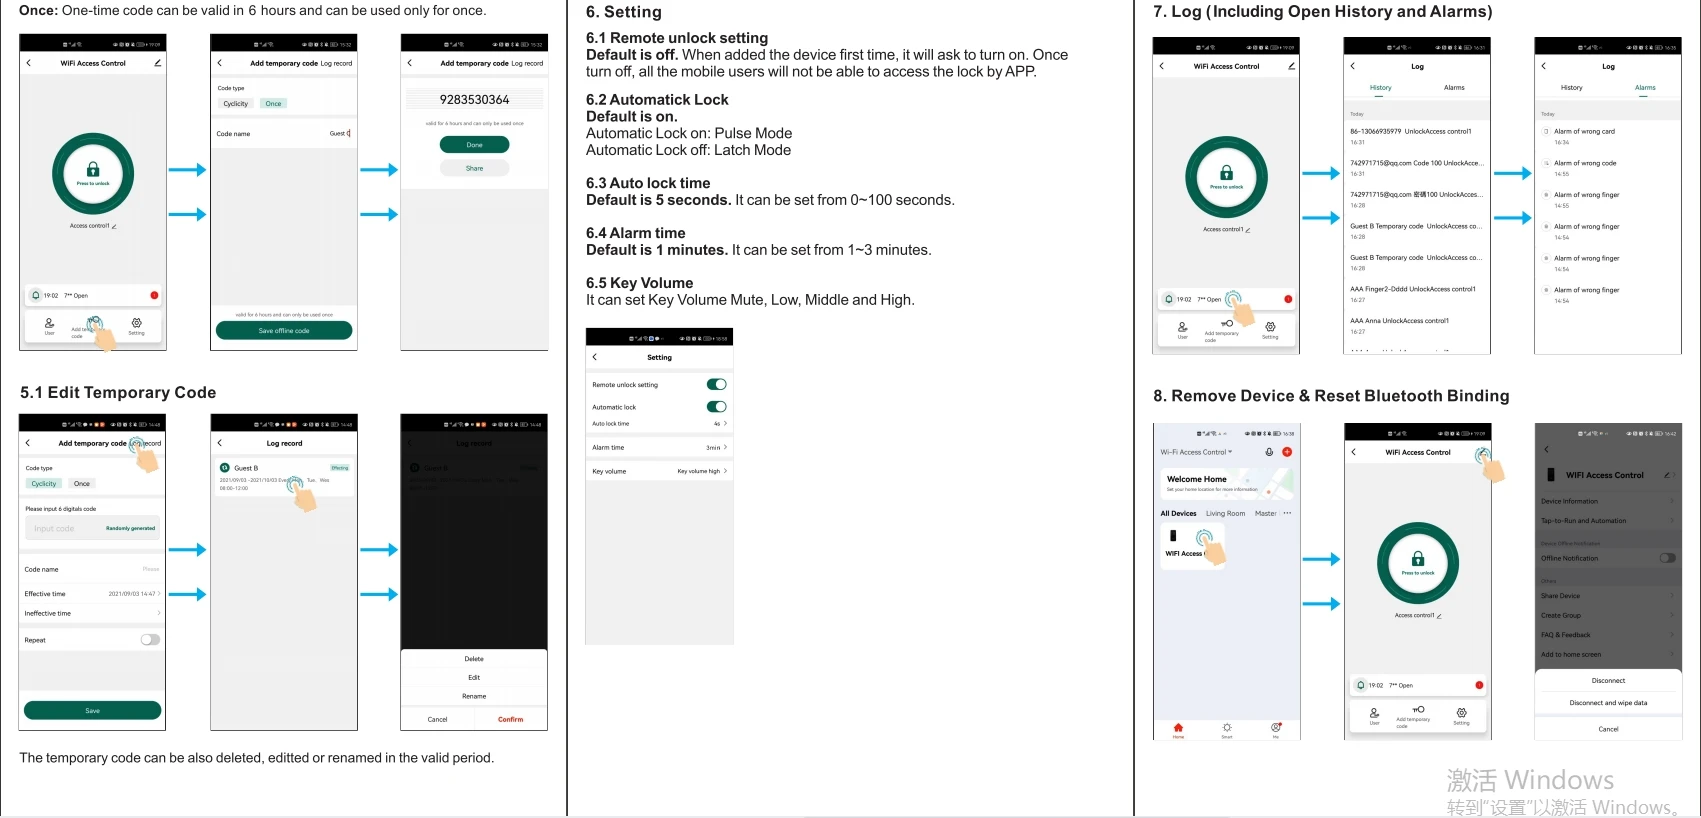Select History tab on Log listing unlock history
Screen dimensions: 1701x818
click(1381, 88)
